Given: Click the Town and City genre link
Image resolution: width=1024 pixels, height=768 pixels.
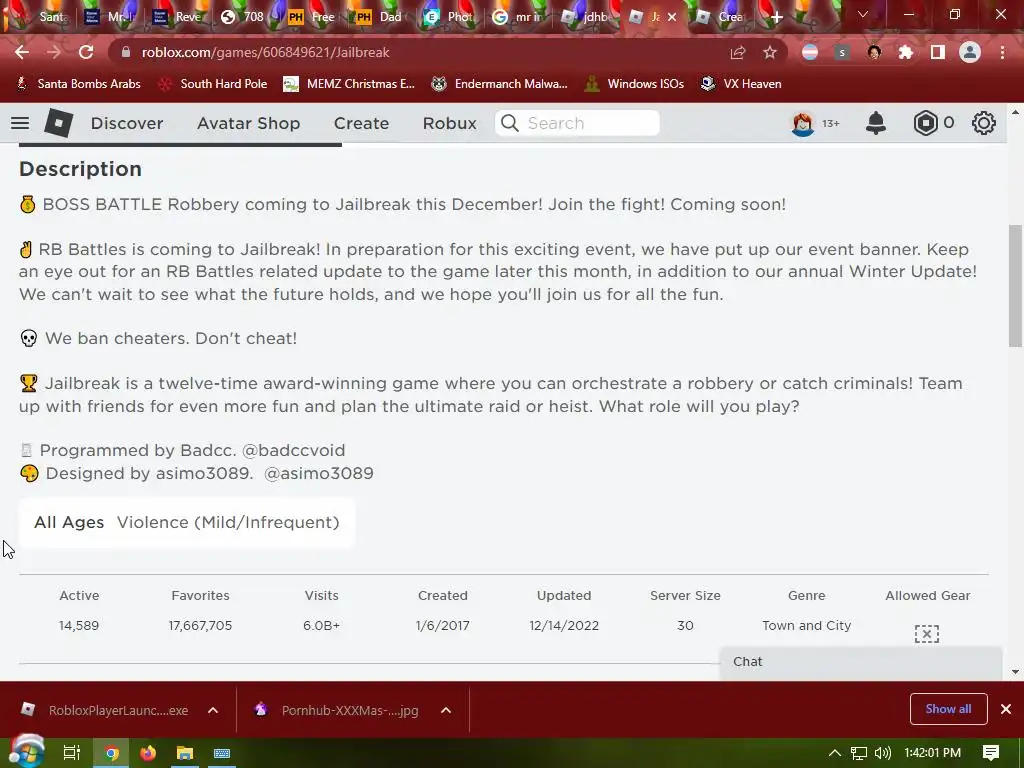Looking at the screenshot, I should coord(807,626).
